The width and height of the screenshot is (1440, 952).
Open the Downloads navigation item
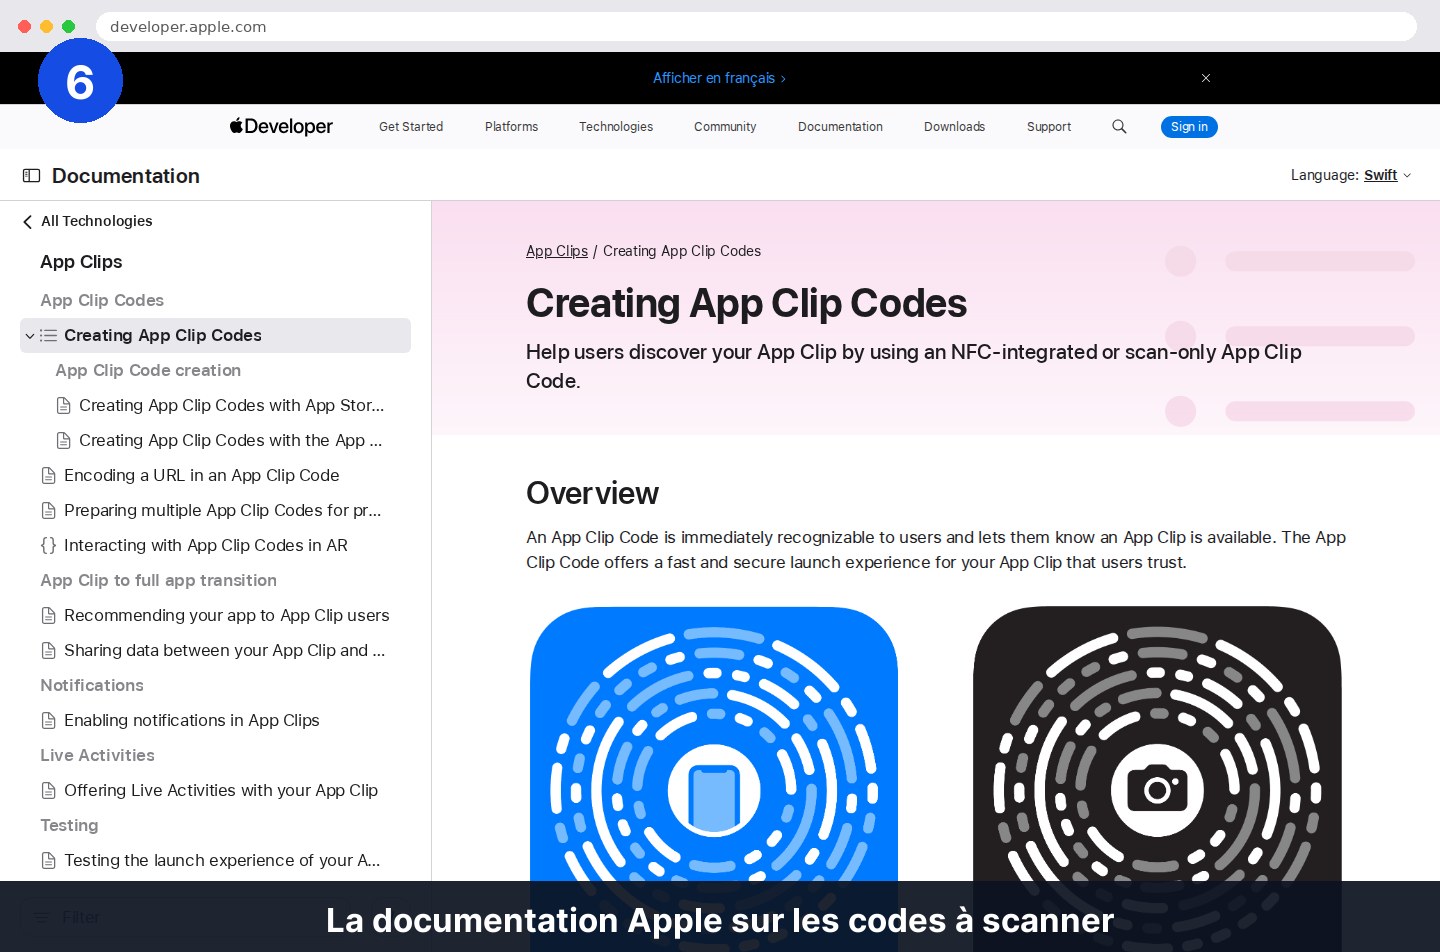coord(954,127)
